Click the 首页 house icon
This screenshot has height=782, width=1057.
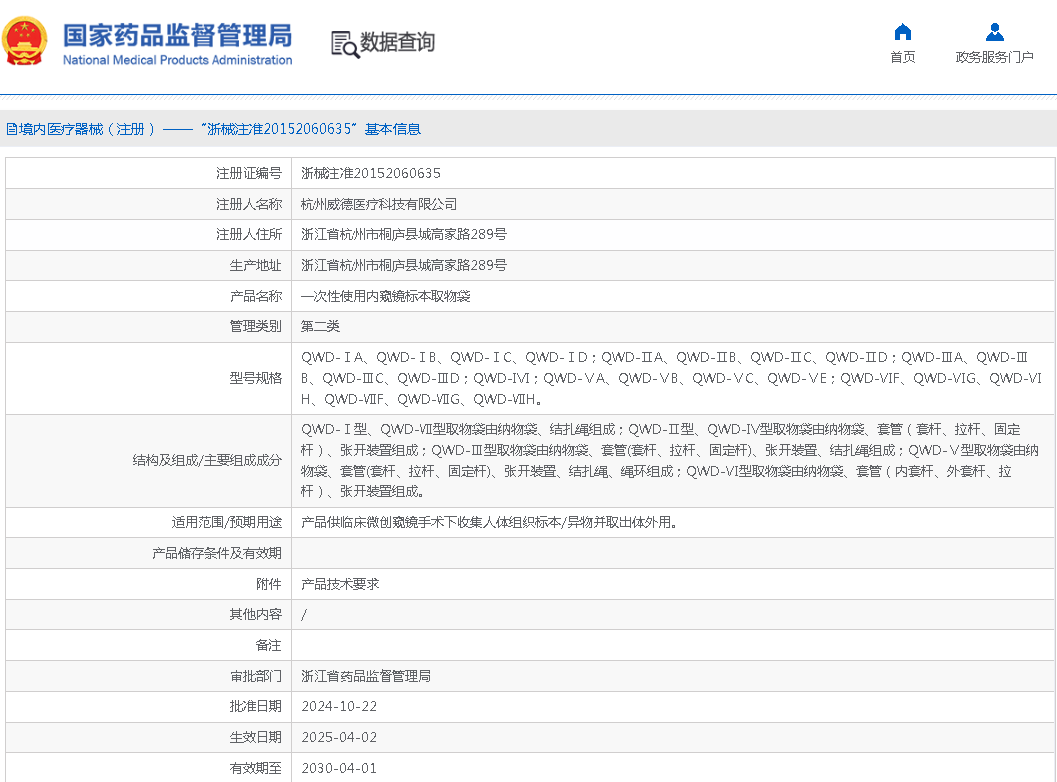[902, 32]
